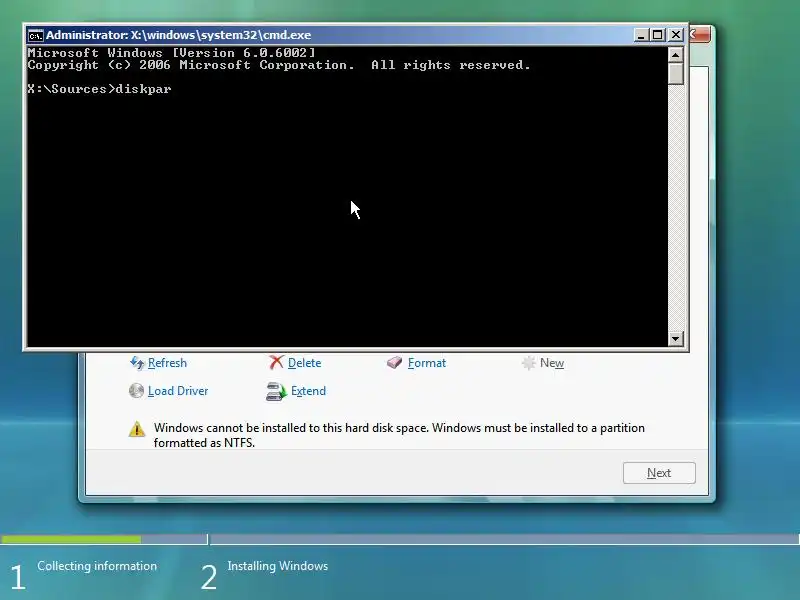Viewport: 800px width, 600px height.
Task: Click the Format eraser icon
Action: 394,362
